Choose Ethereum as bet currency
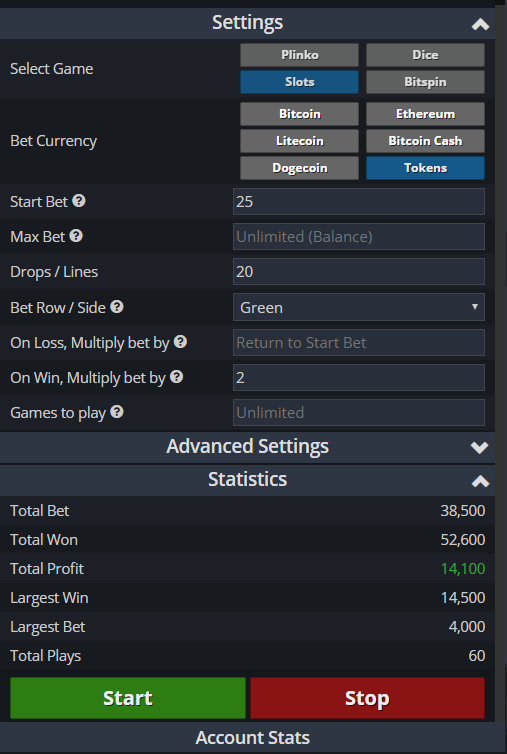This screenshot has height=754, width=507. [425, 114]
